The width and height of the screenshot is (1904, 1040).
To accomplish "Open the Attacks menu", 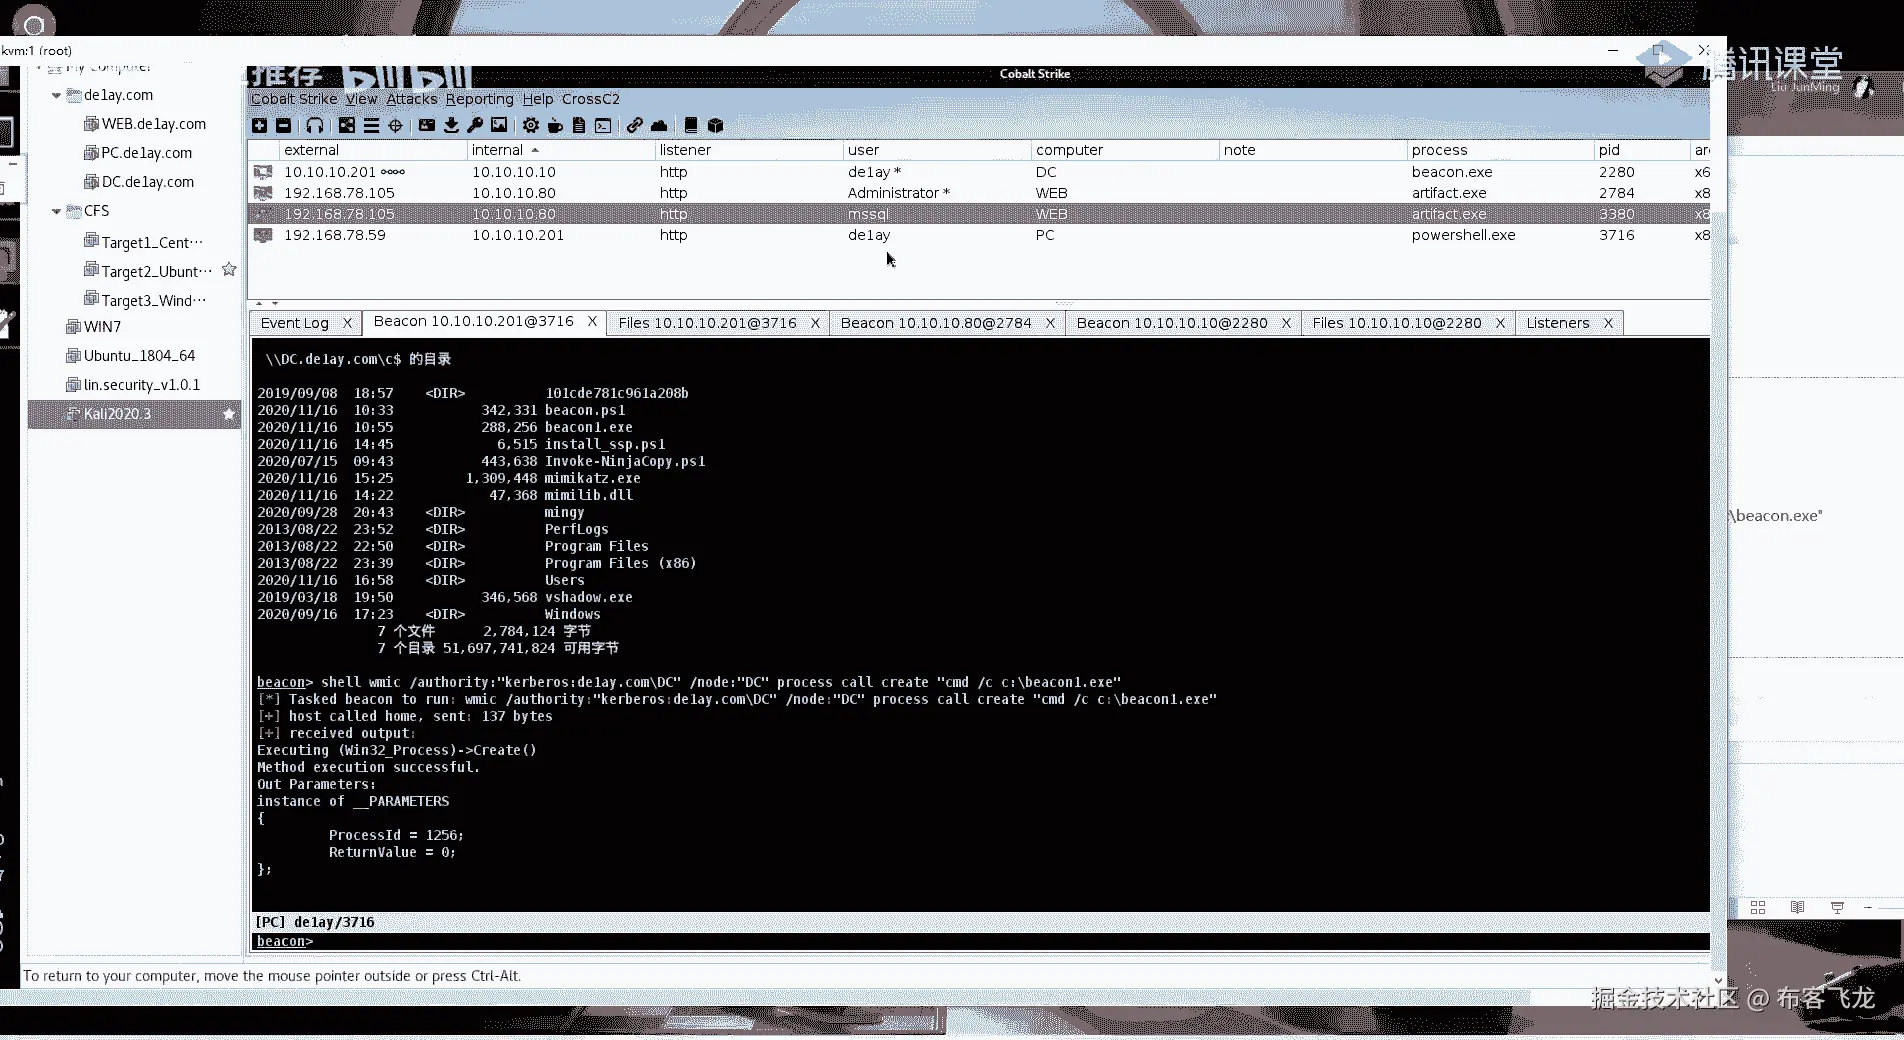I will tap(412, 99).
